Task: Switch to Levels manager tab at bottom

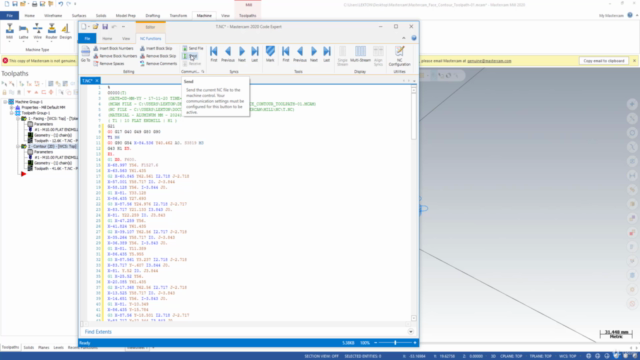Action: coord(59,347)
